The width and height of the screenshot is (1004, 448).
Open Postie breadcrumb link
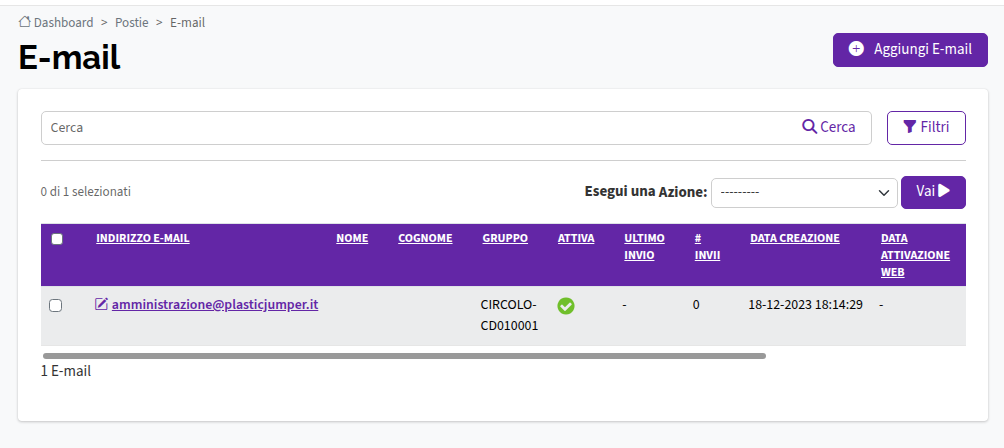click(x=131, y=22)
